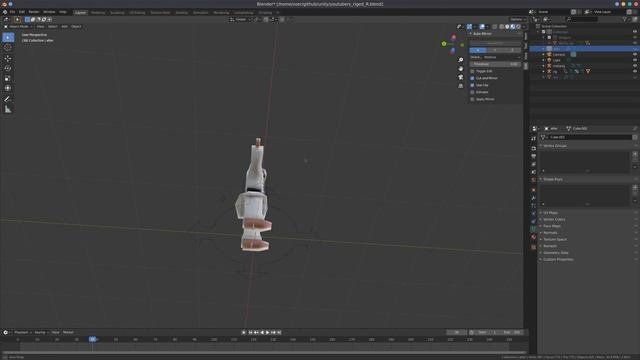Hide the Camera object in outliner
The width and height of the screenshot is (640, 360).
635,54
